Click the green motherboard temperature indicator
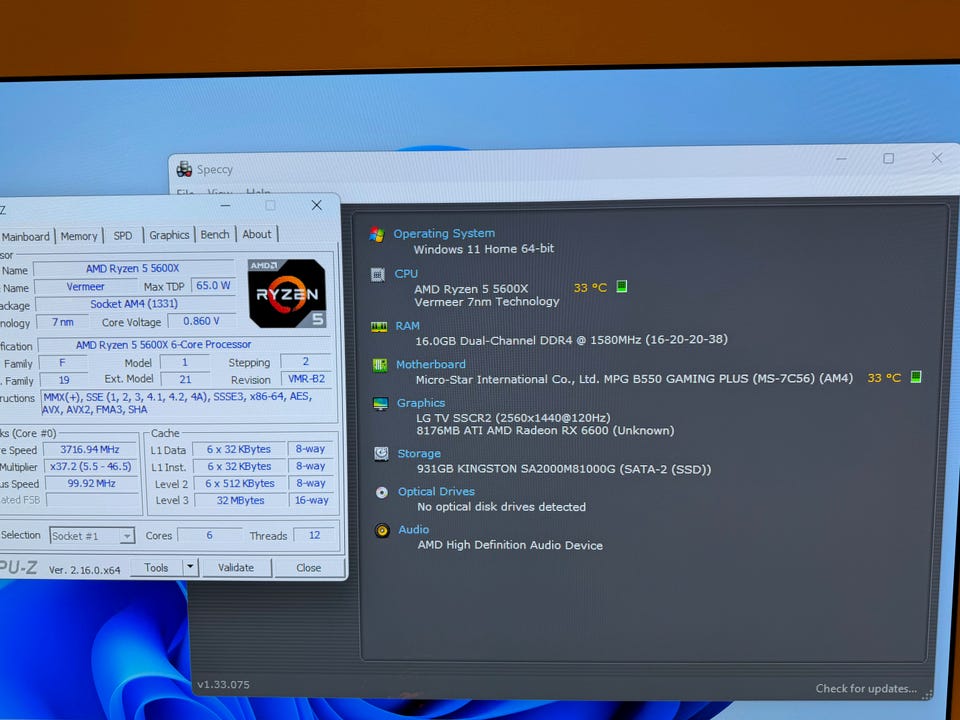The width and height of the screenshot is (960, 720). [915, 377]
